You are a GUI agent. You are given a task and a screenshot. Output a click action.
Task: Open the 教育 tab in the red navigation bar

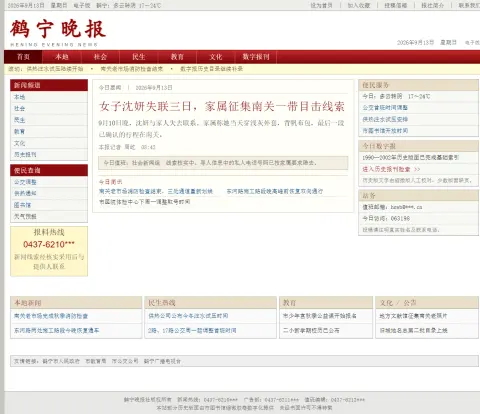pos(177,57)
